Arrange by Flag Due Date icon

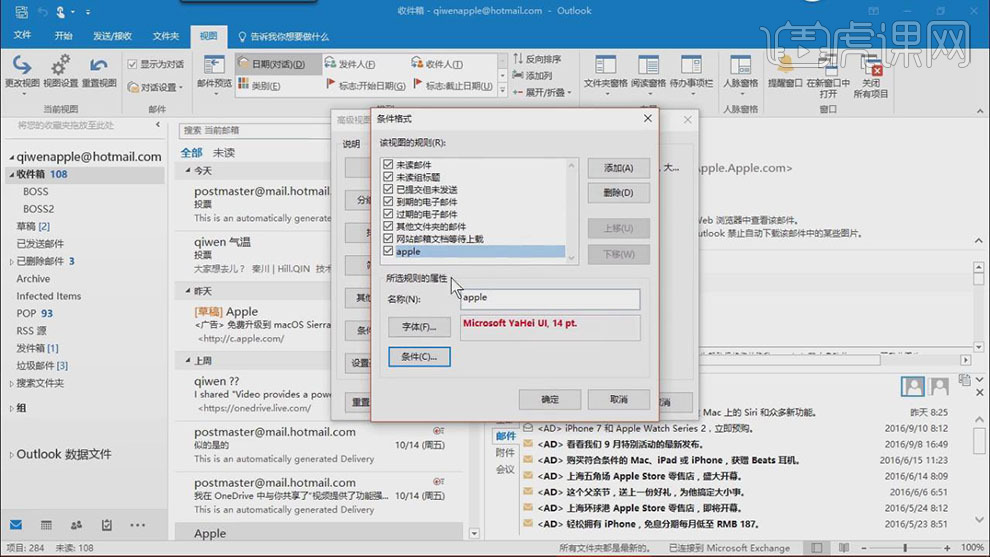point(417,84)
